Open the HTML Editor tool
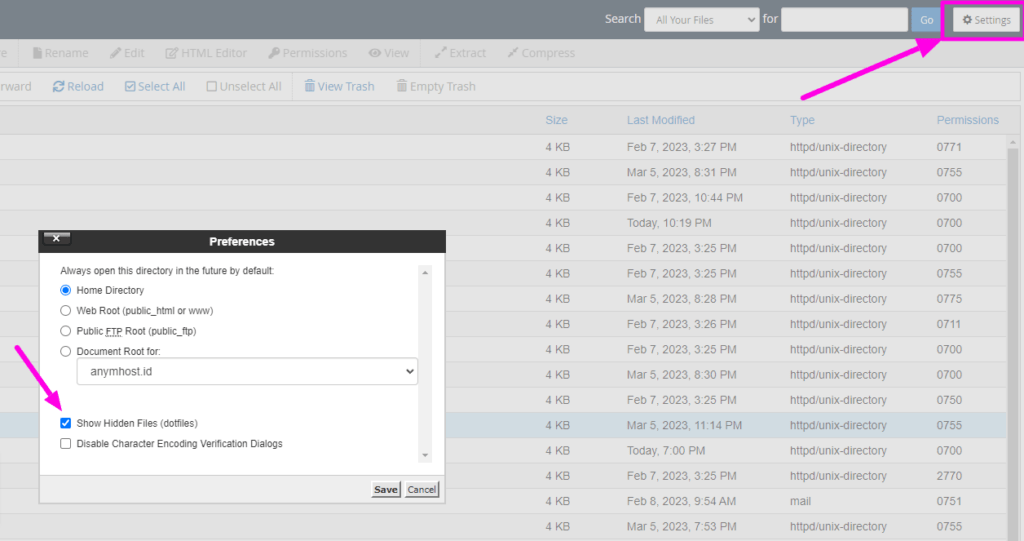Image resolution: width=1024 pixels, height=541 pixels. point(173,53)
